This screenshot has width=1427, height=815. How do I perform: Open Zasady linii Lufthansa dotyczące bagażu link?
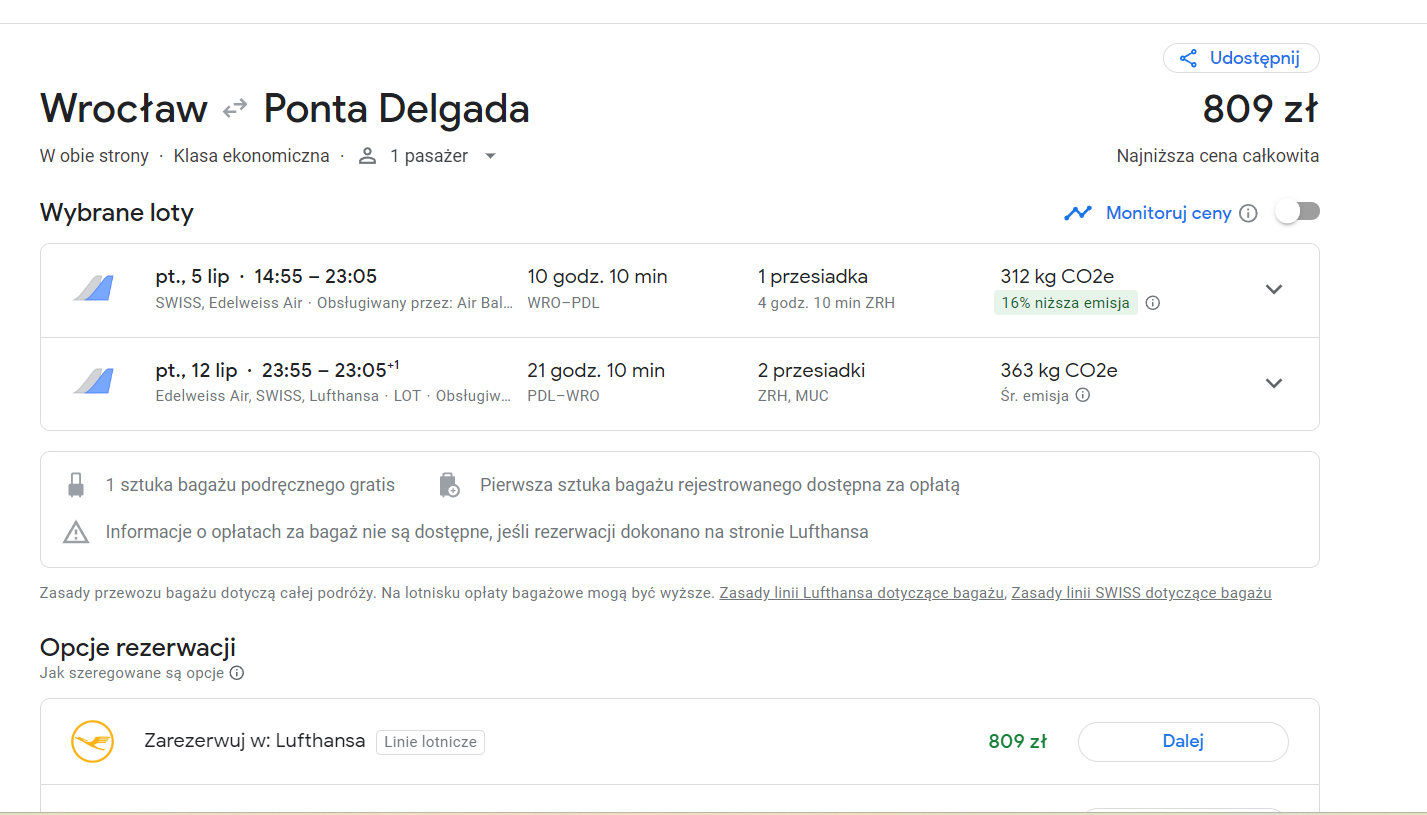click(861, 593)
